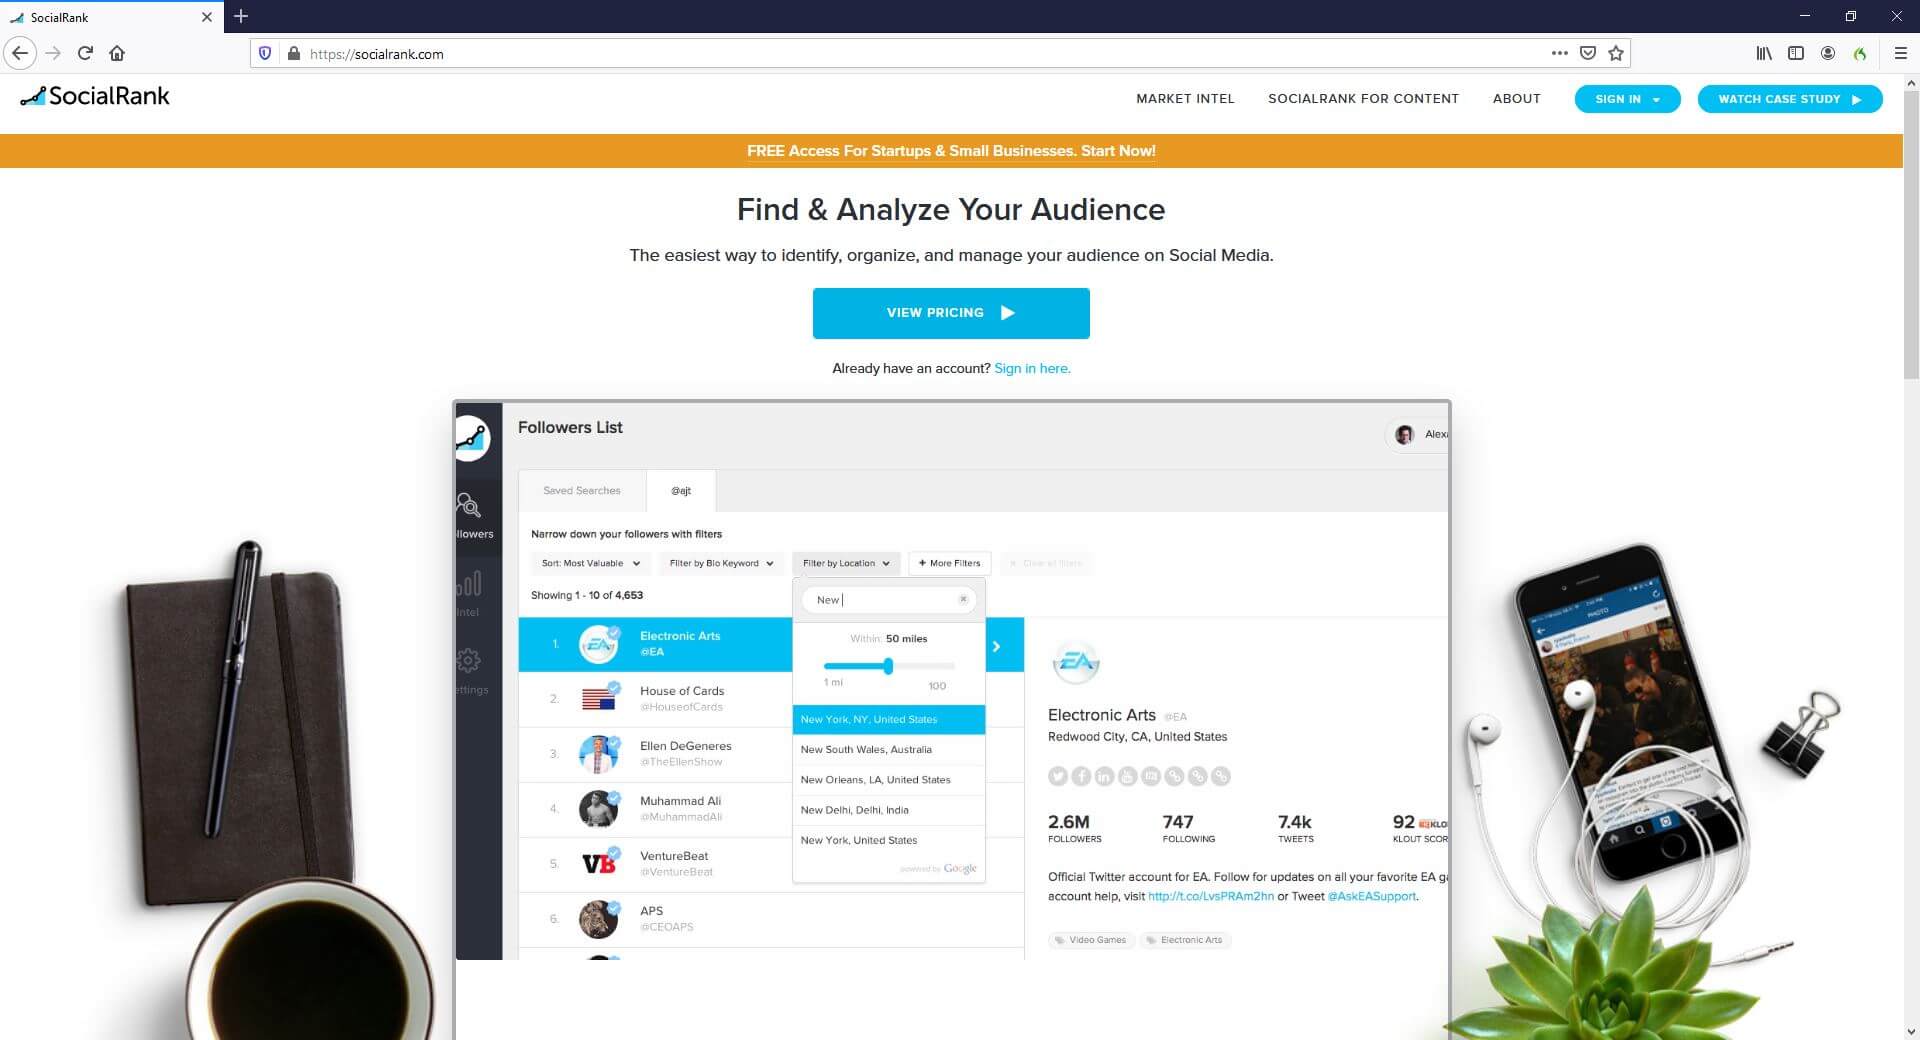Select 'New South Wales, Australia' suggestion
Image resolution: width=1920 pixels, height=1040 pixels.
tap(889, 749)
